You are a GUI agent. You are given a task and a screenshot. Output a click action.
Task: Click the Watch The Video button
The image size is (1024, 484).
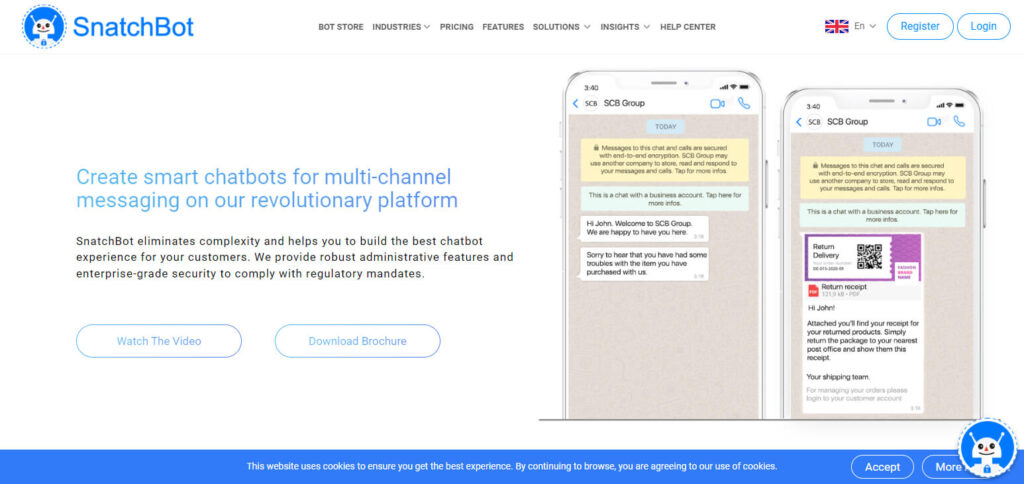tap(159, 341)
